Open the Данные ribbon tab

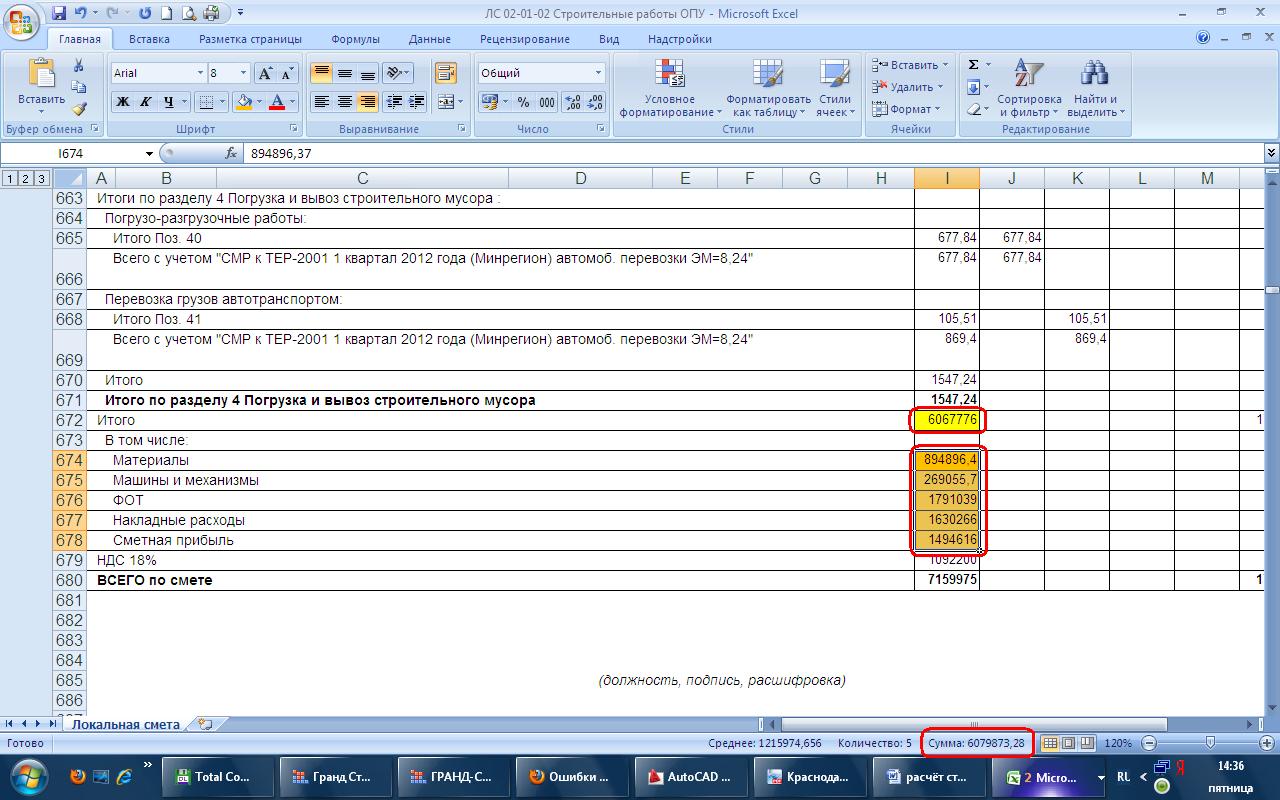pos(429,39)
